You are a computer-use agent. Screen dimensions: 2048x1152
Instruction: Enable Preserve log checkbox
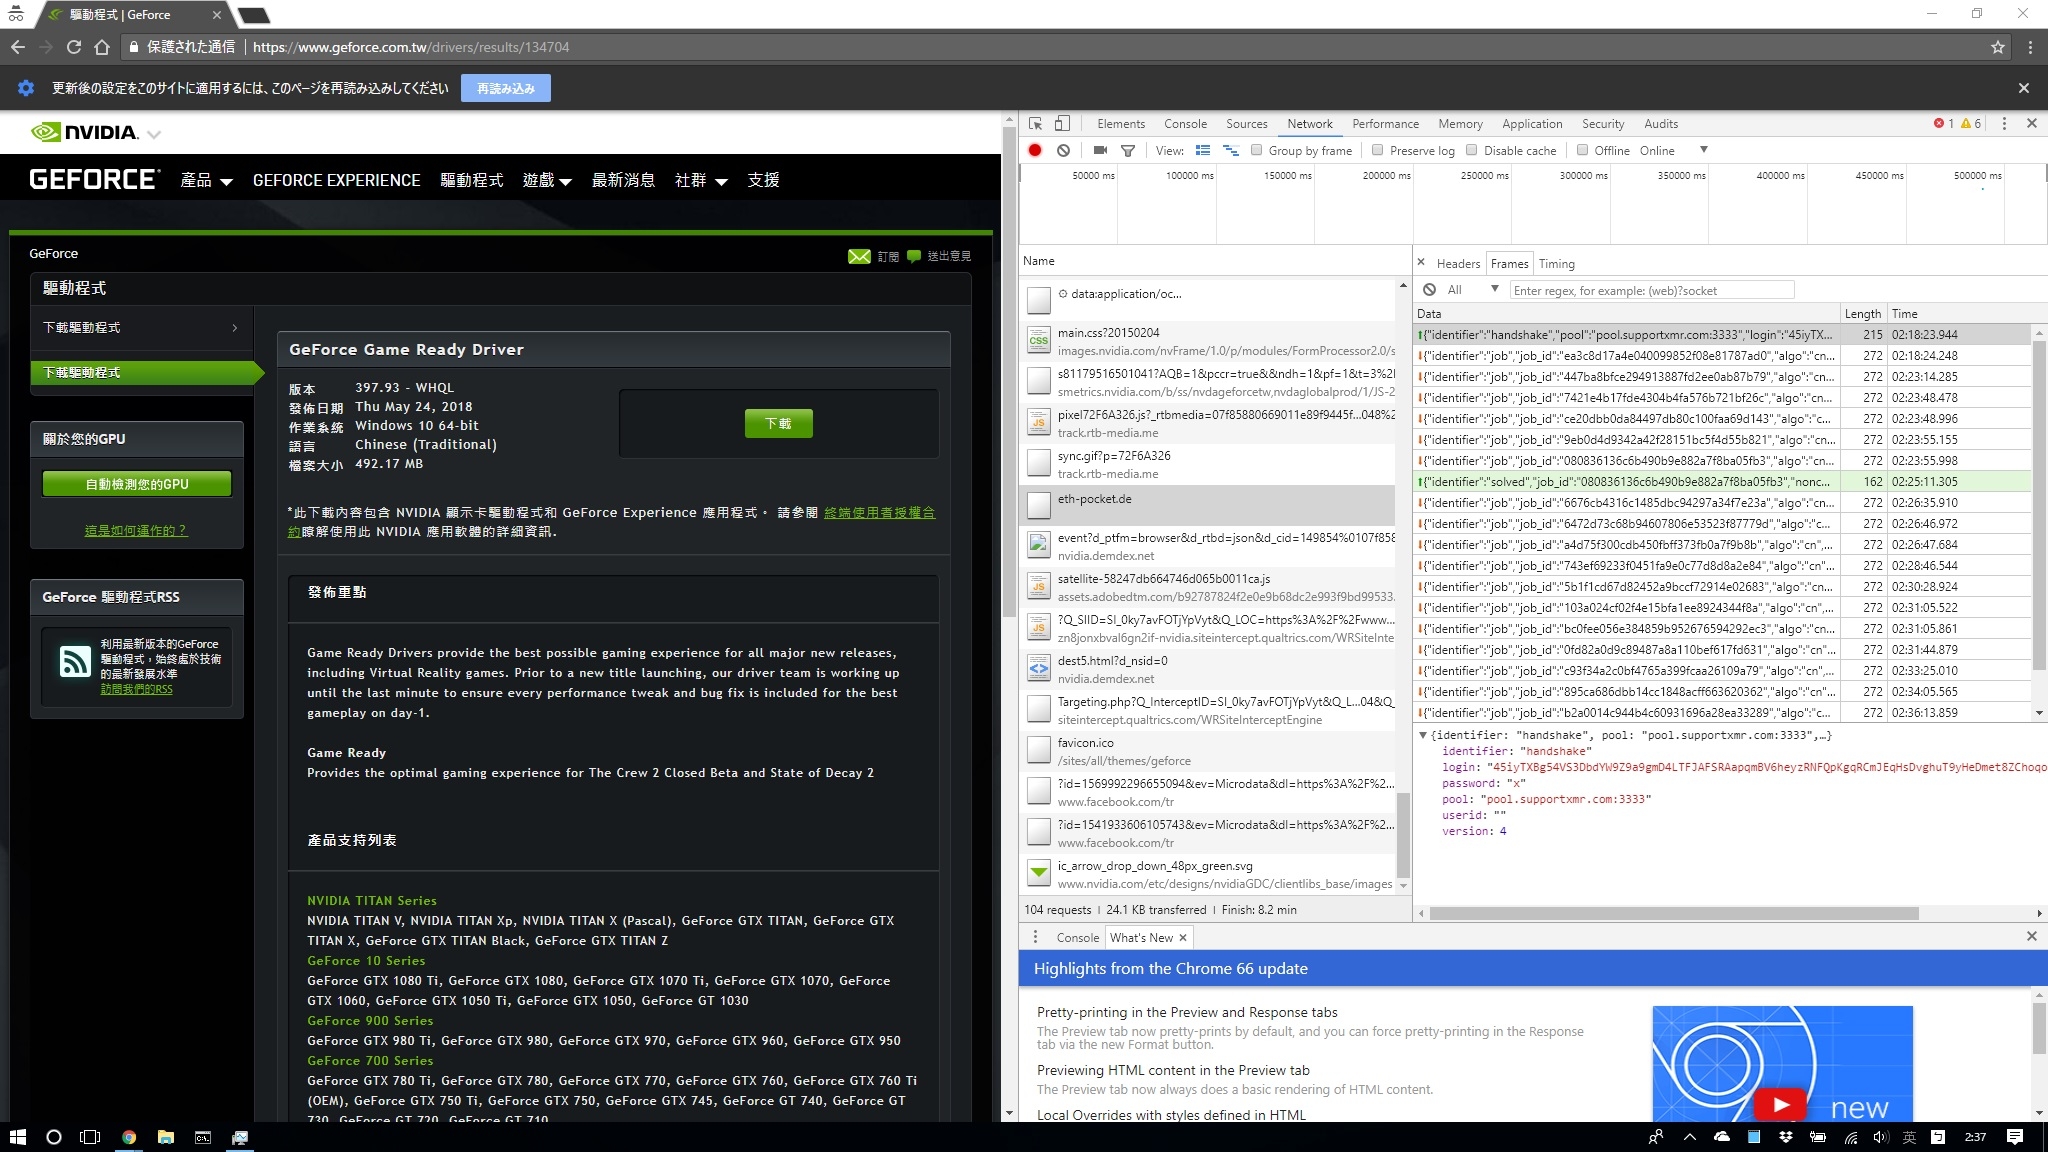click(x=1378, y=150)
